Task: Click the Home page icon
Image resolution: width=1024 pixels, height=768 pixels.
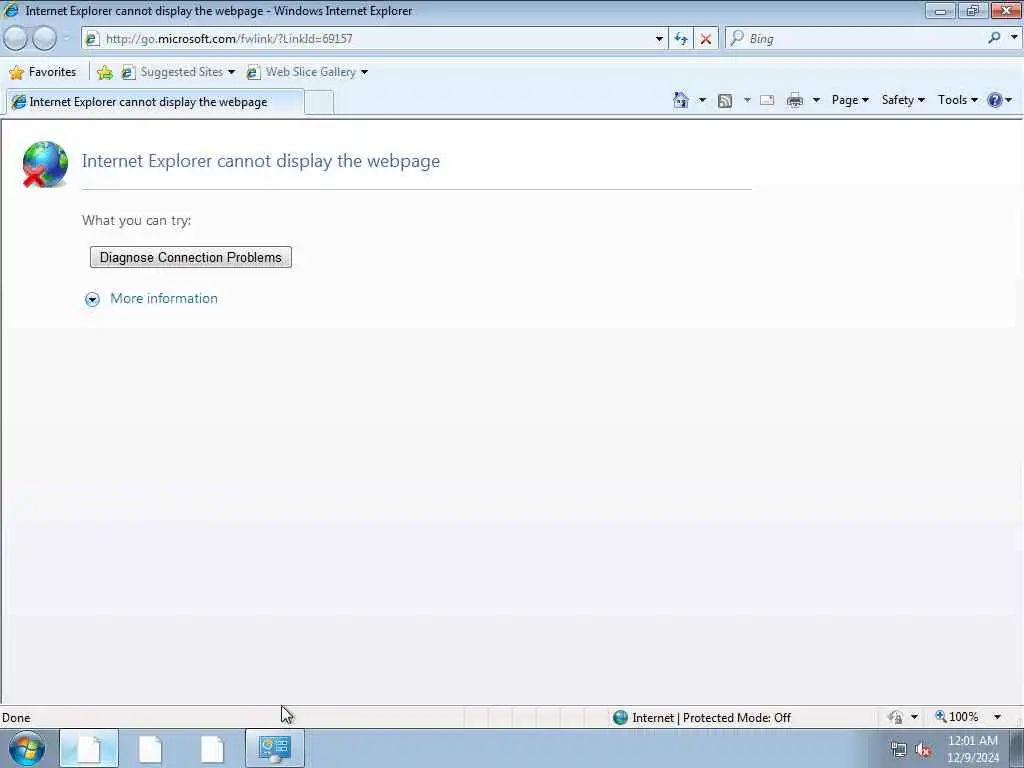Action: pyautogui.click(x=680, y=100)
